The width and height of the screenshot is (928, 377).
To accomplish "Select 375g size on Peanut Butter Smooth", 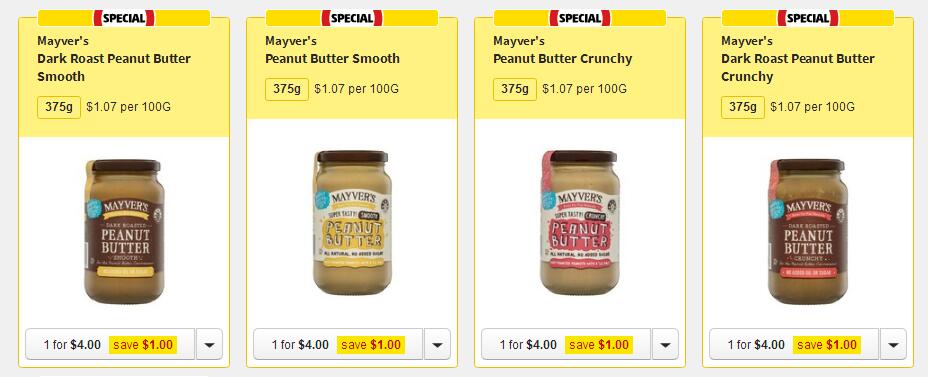I will (x=287, y=89).
